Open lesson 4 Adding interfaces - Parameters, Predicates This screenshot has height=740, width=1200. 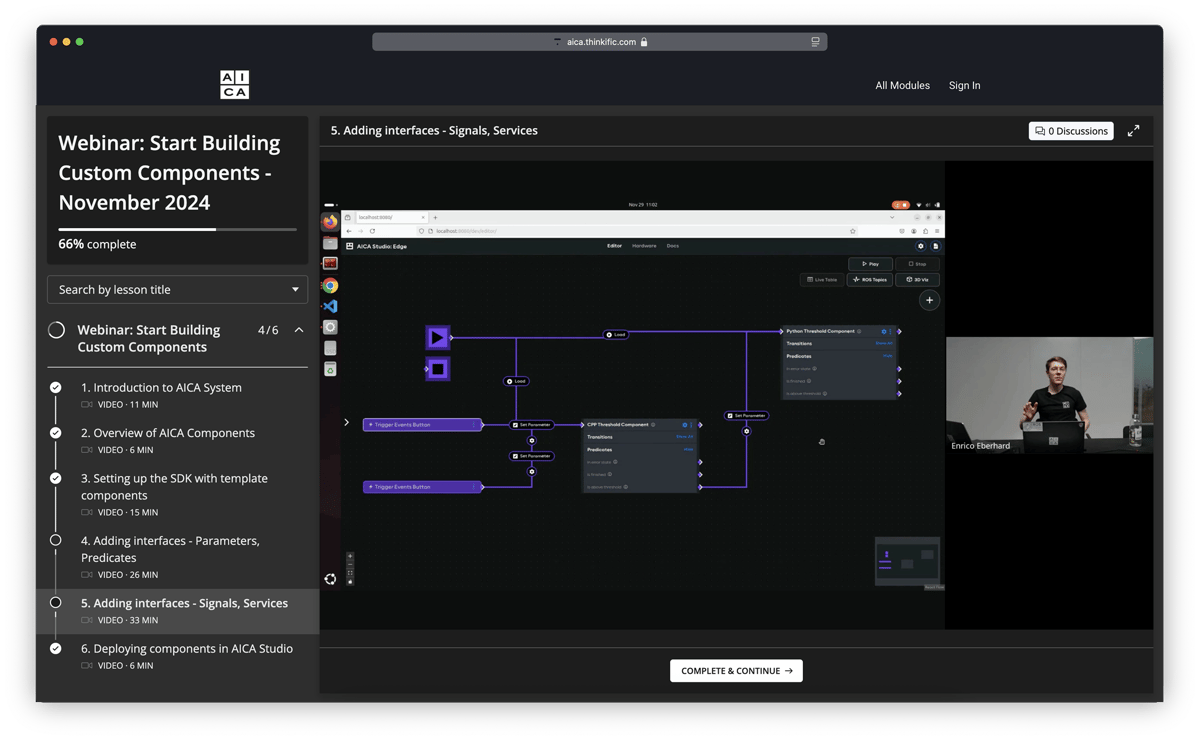click(x=170, y=549)
